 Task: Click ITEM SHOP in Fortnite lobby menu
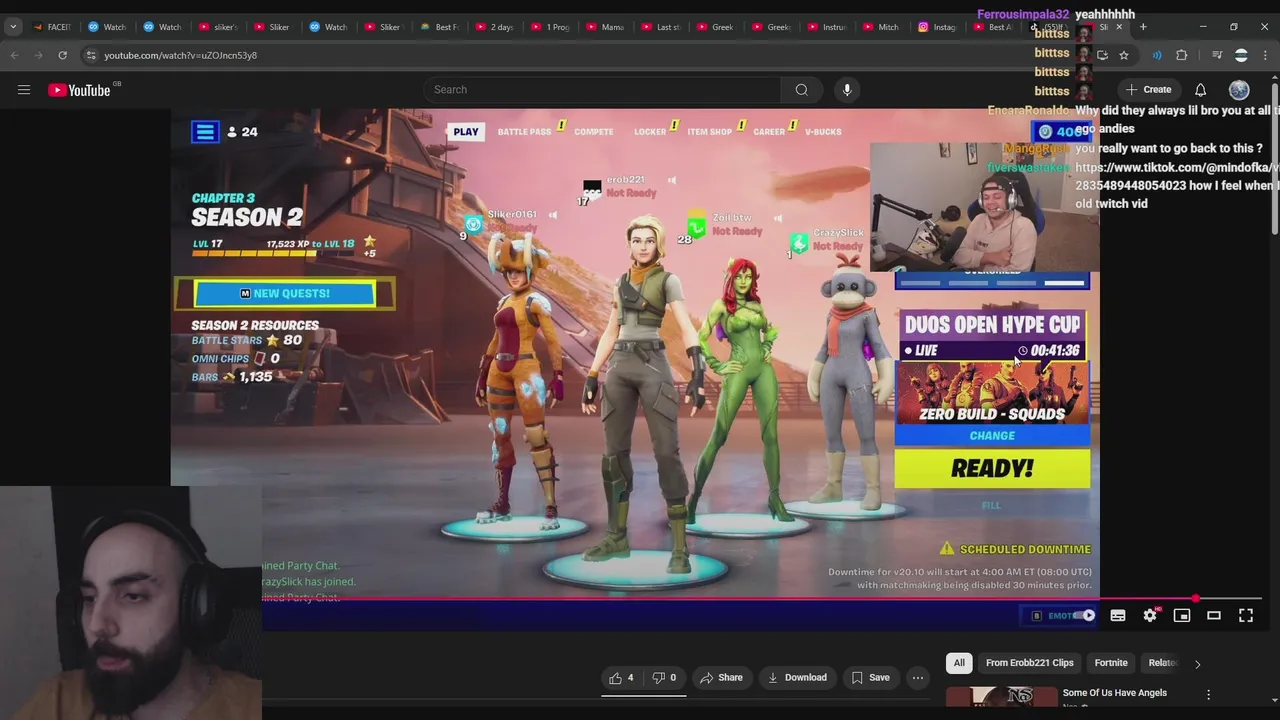click(709, 132)
